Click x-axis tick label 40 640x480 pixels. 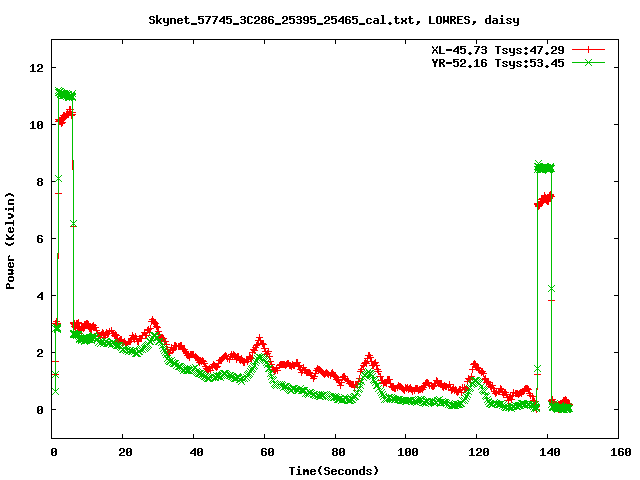(x=196, y=452)
